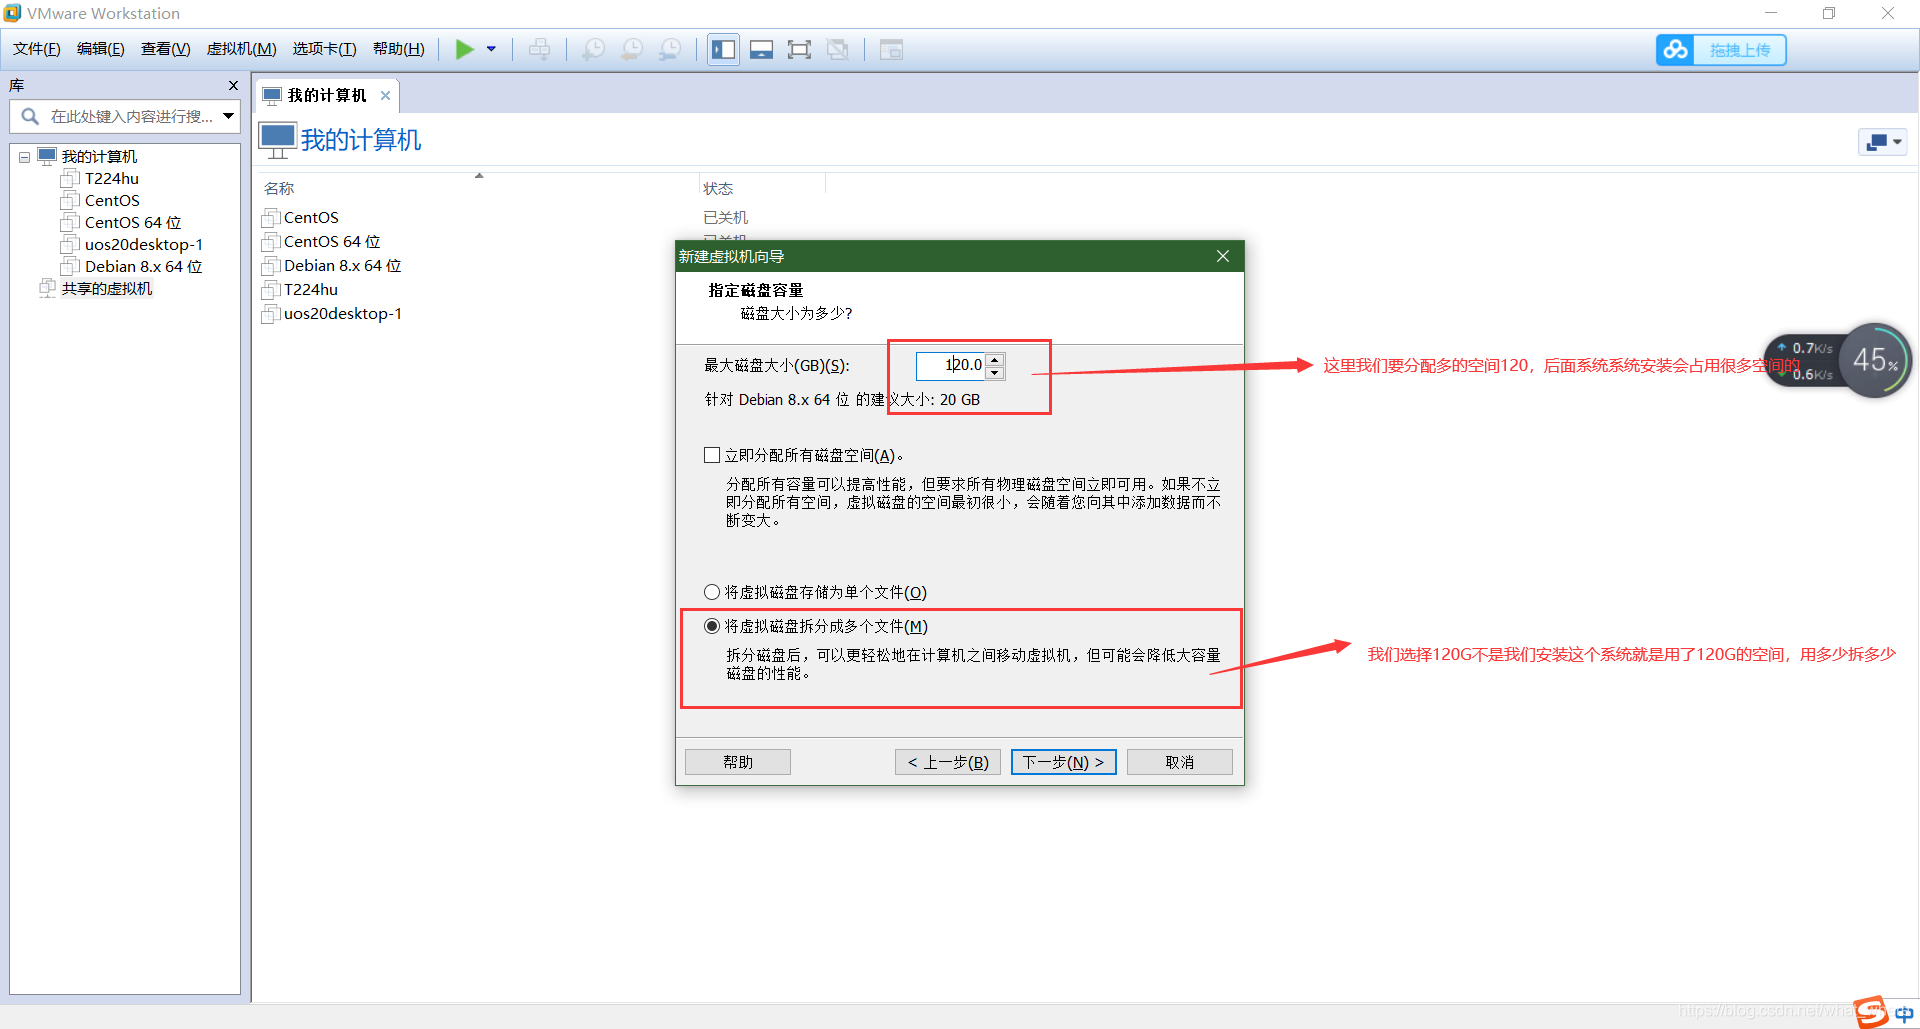Collapse the 我的计算机 tree node
This screenshot has height=1029, width=1920.
click(24, 157)
